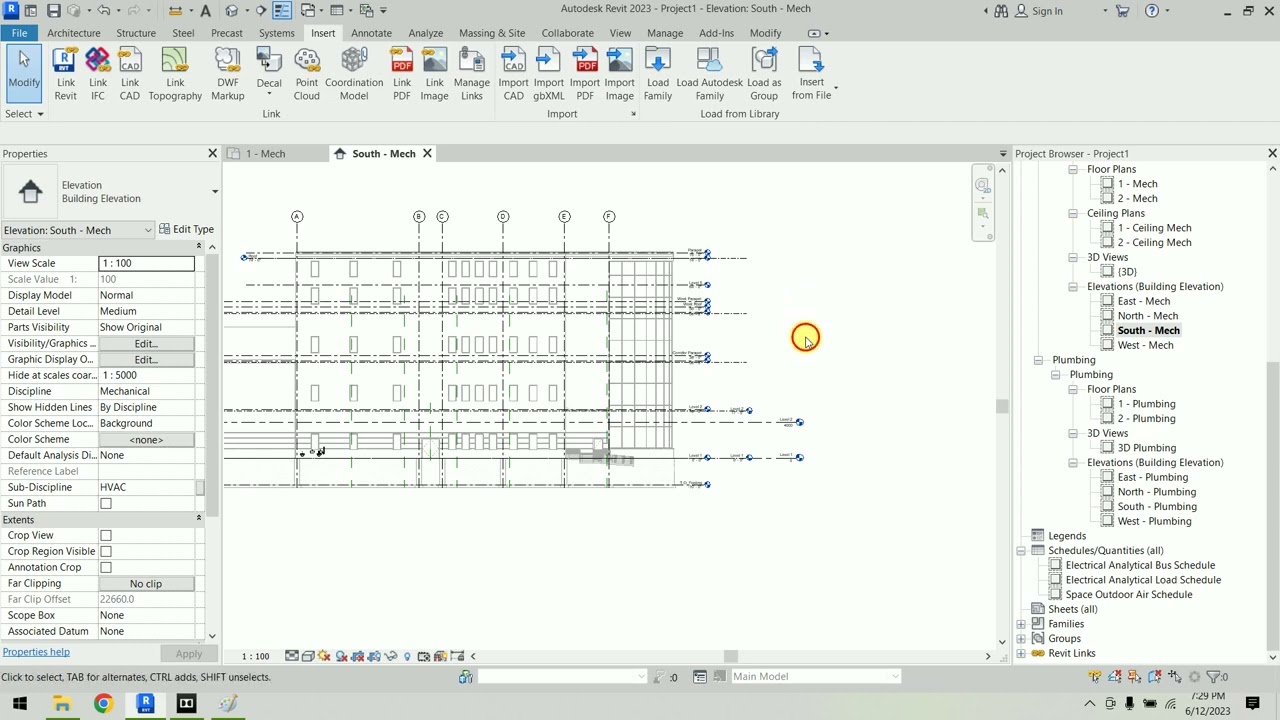Click the Import Image tool
Screen dimensions: 1280x720
[619, 73]
